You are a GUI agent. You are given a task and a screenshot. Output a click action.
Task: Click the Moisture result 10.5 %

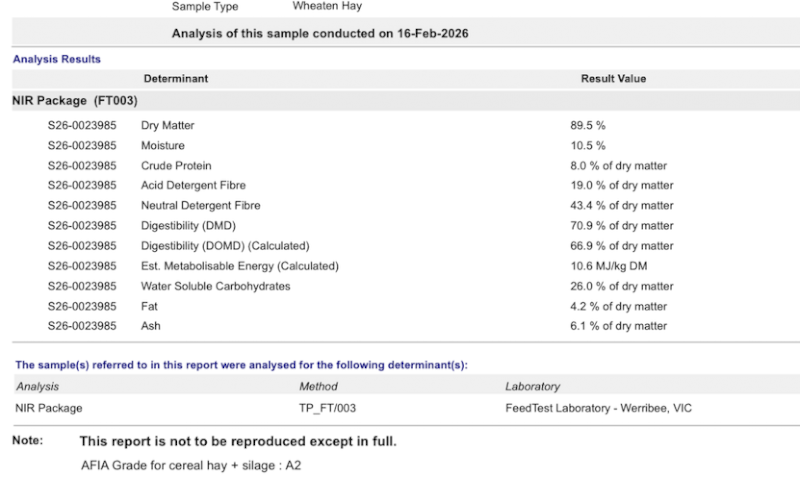(x=588, y=146)
